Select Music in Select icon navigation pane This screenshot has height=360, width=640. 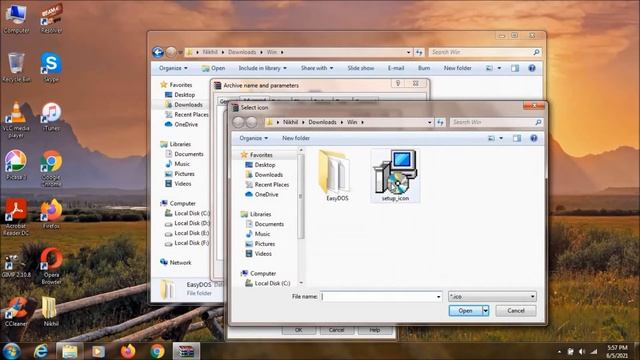point(262,234)
